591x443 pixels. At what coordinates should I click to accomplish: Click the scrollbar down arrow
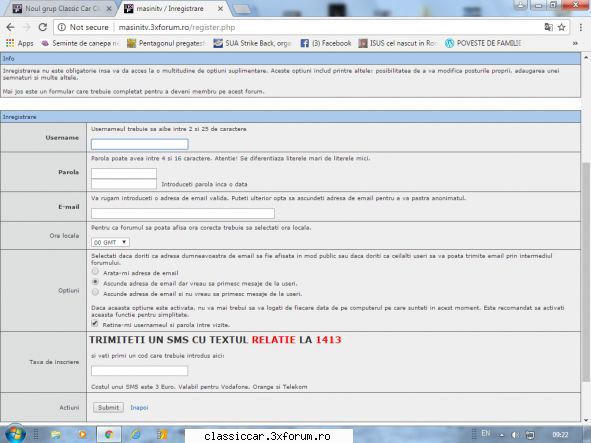tap(586, 420)
